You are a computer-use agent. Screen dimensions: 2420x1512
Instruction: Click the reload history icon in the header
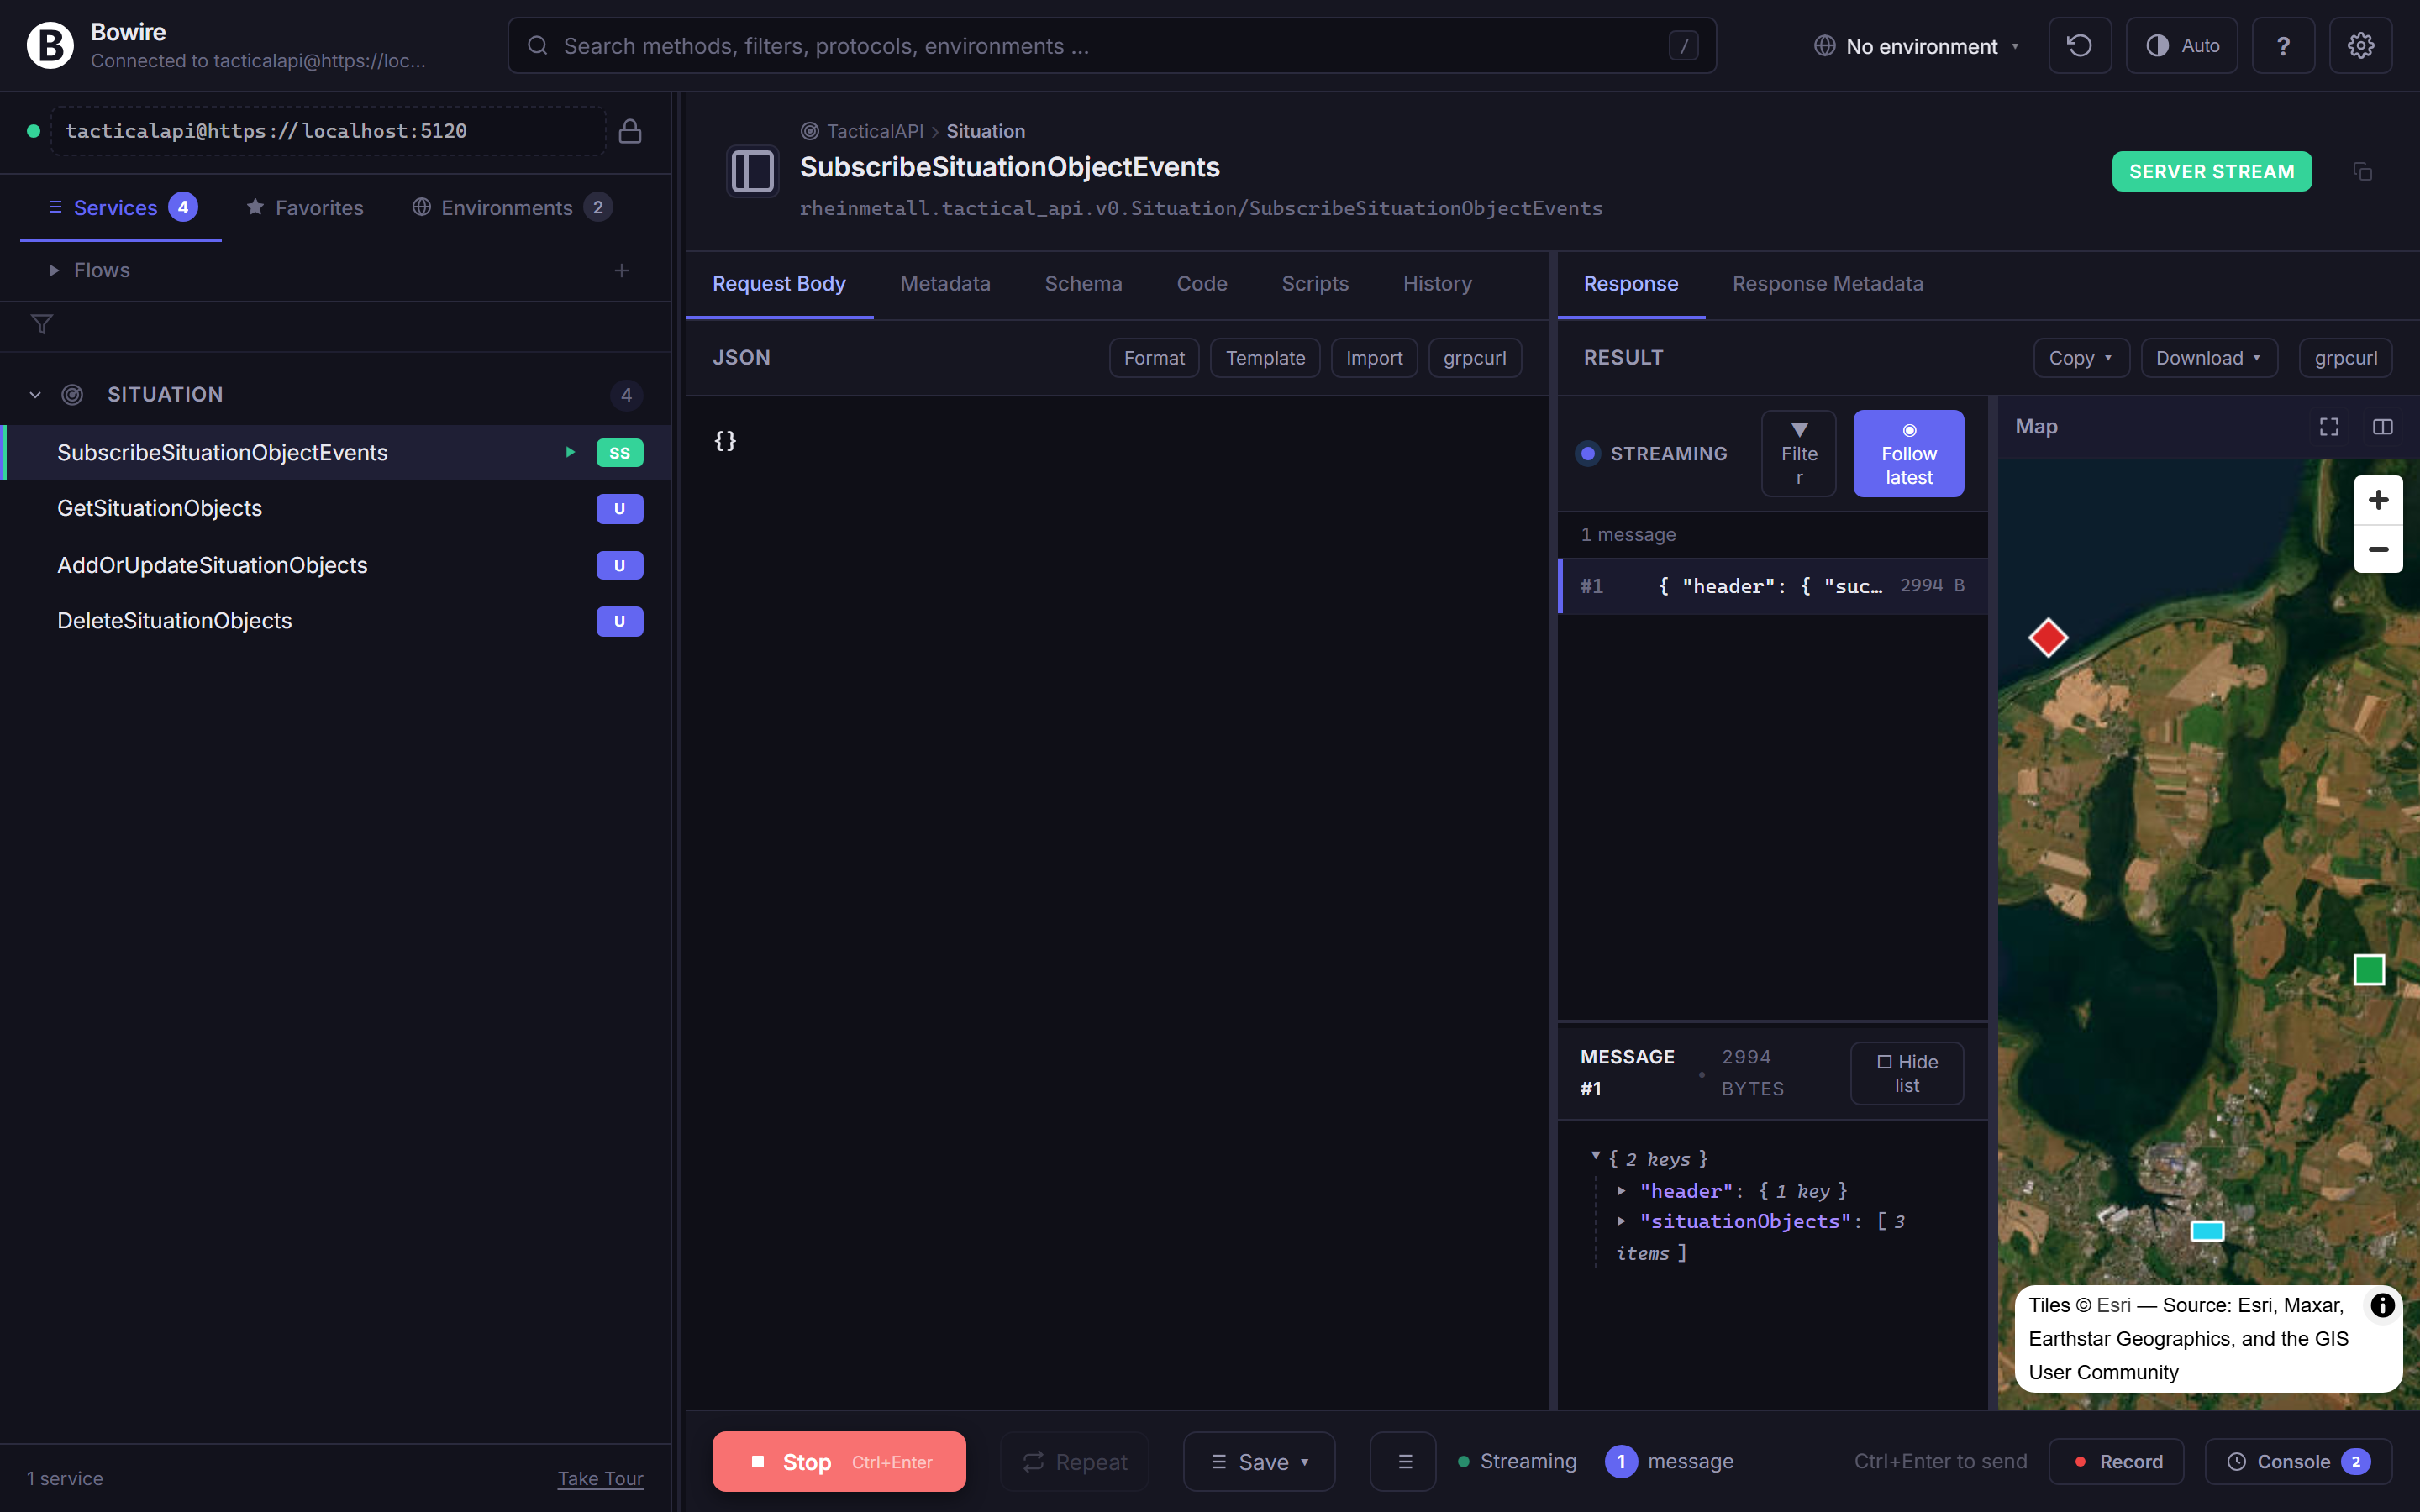pyautogui.click(x=2079, y=46)
